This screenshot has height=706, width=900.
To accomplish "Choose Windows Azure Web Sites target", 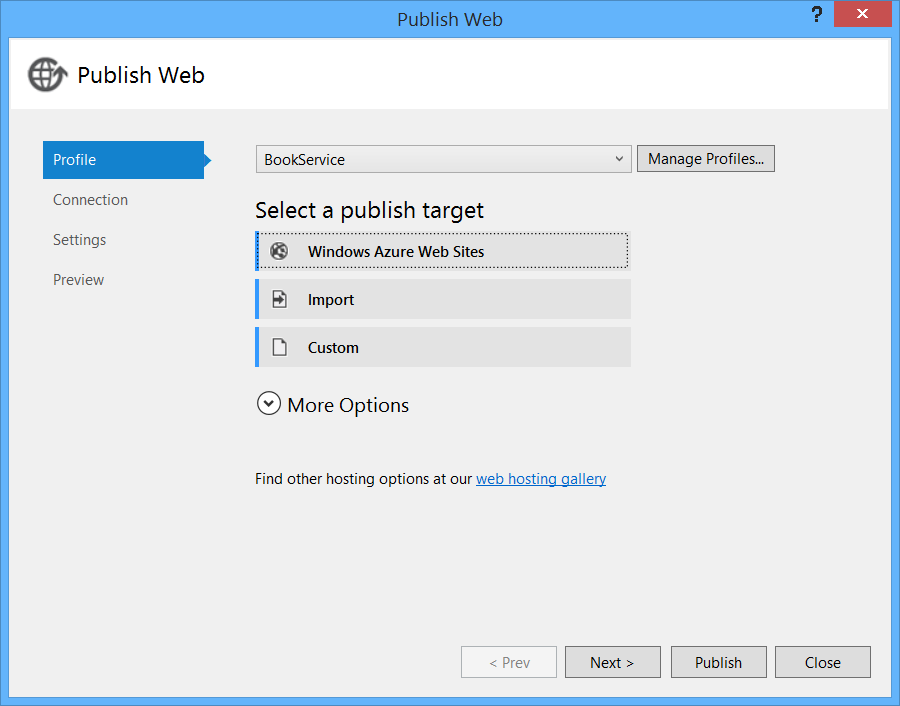I will tap(443, 252).
